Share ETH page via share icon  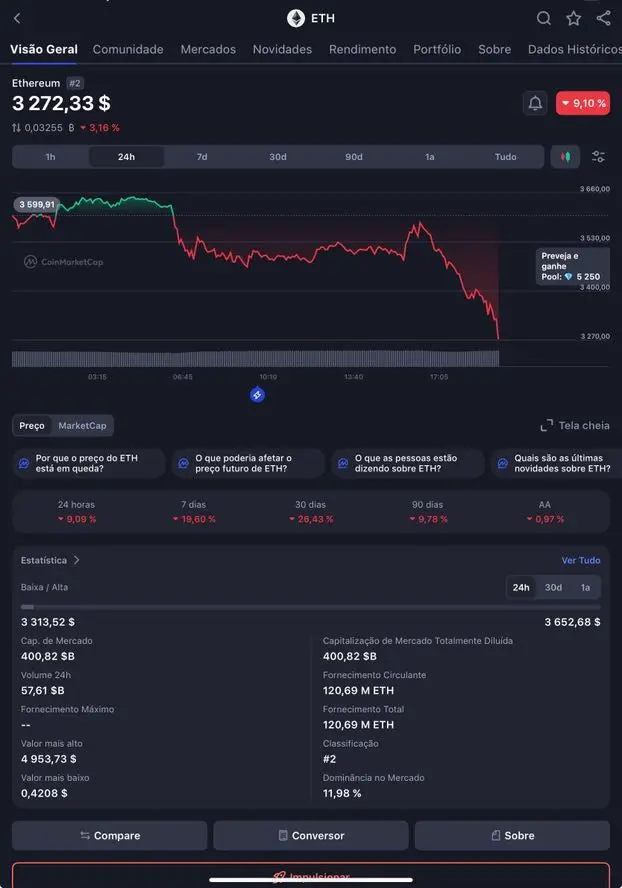click(603, 18)
